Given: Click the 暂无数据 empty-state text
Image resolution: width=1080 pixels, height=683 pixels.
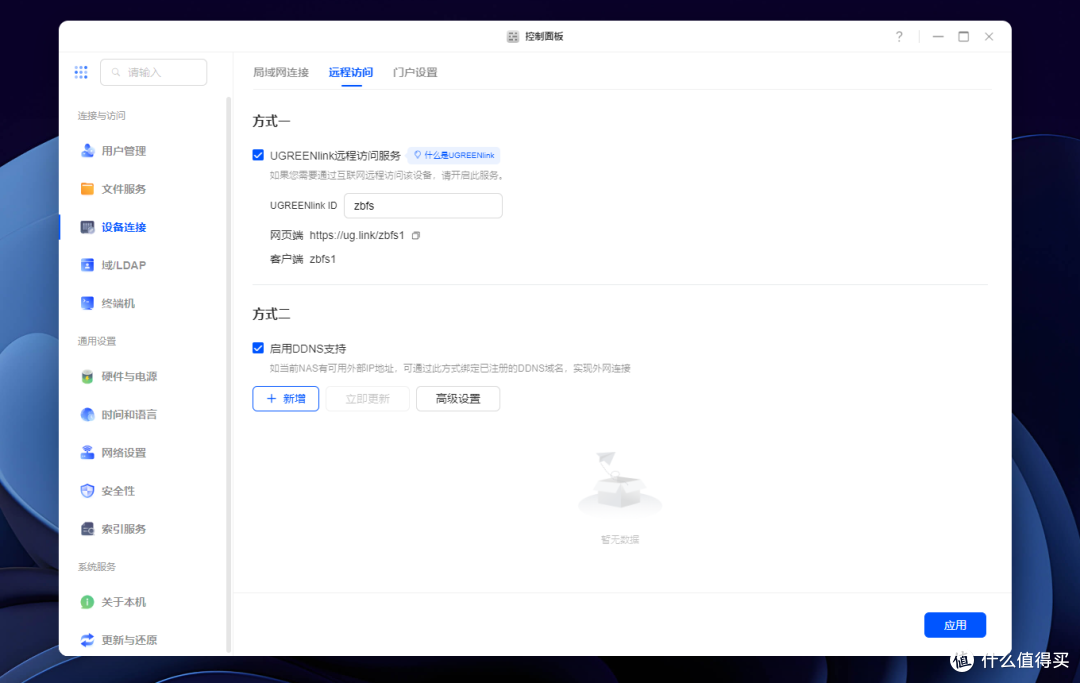Looking at the screenshot, I should click(x=620, y=540).
